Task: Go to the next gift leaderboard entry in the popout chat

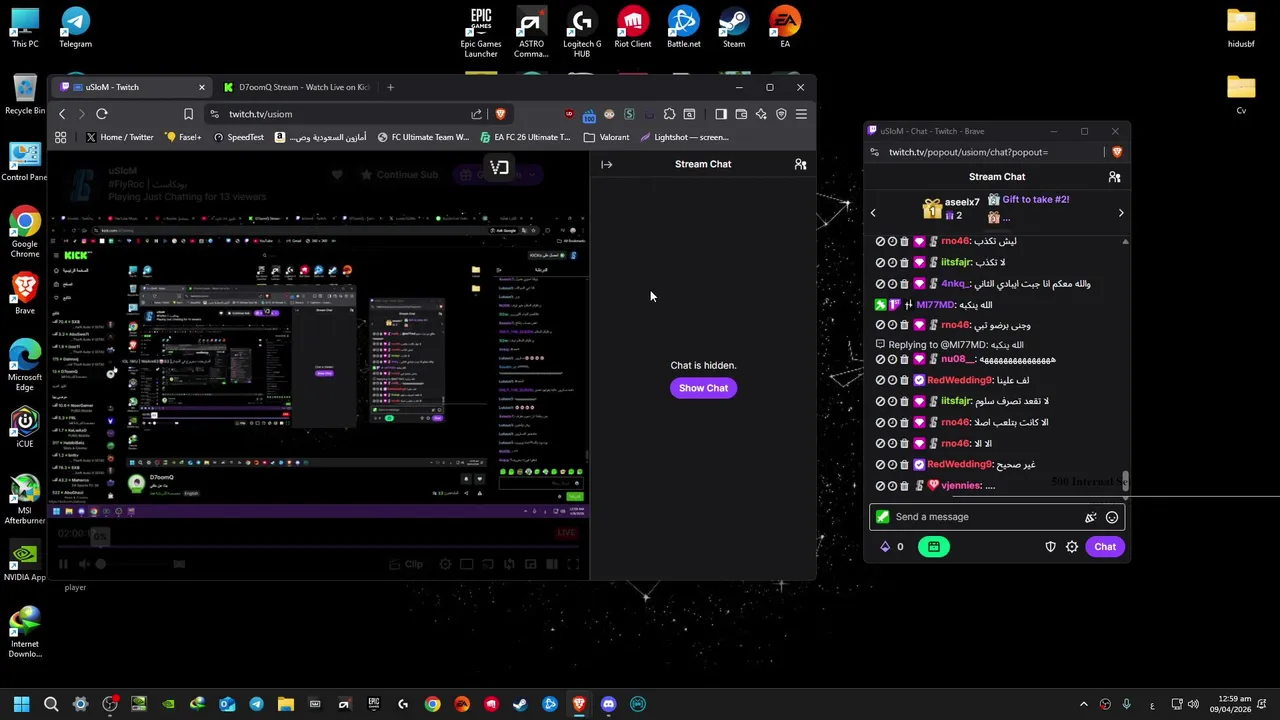Action: click(x=1121, y=213)
